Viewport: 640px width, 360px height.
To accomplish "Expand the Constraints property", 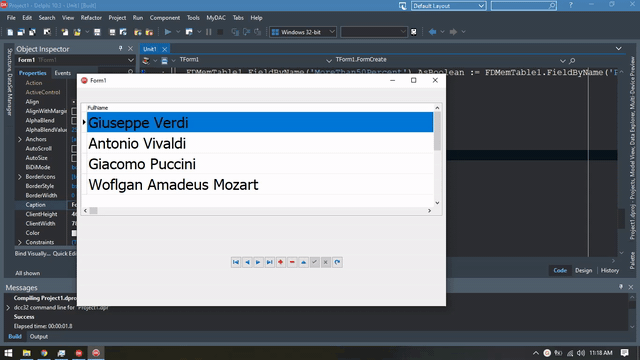I will tap(20, 242).
